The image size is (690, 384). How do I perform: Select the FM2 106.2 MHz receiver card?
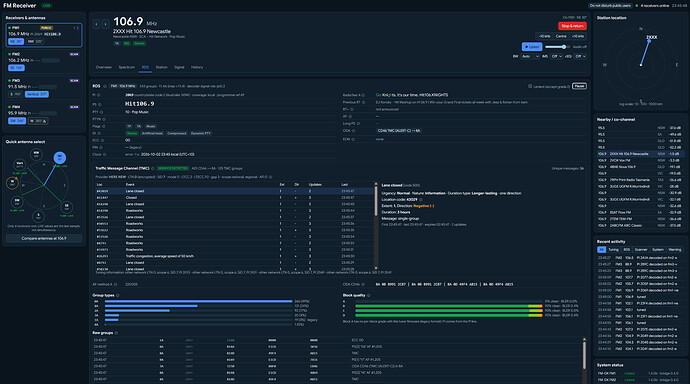click(x=44, y=62)
